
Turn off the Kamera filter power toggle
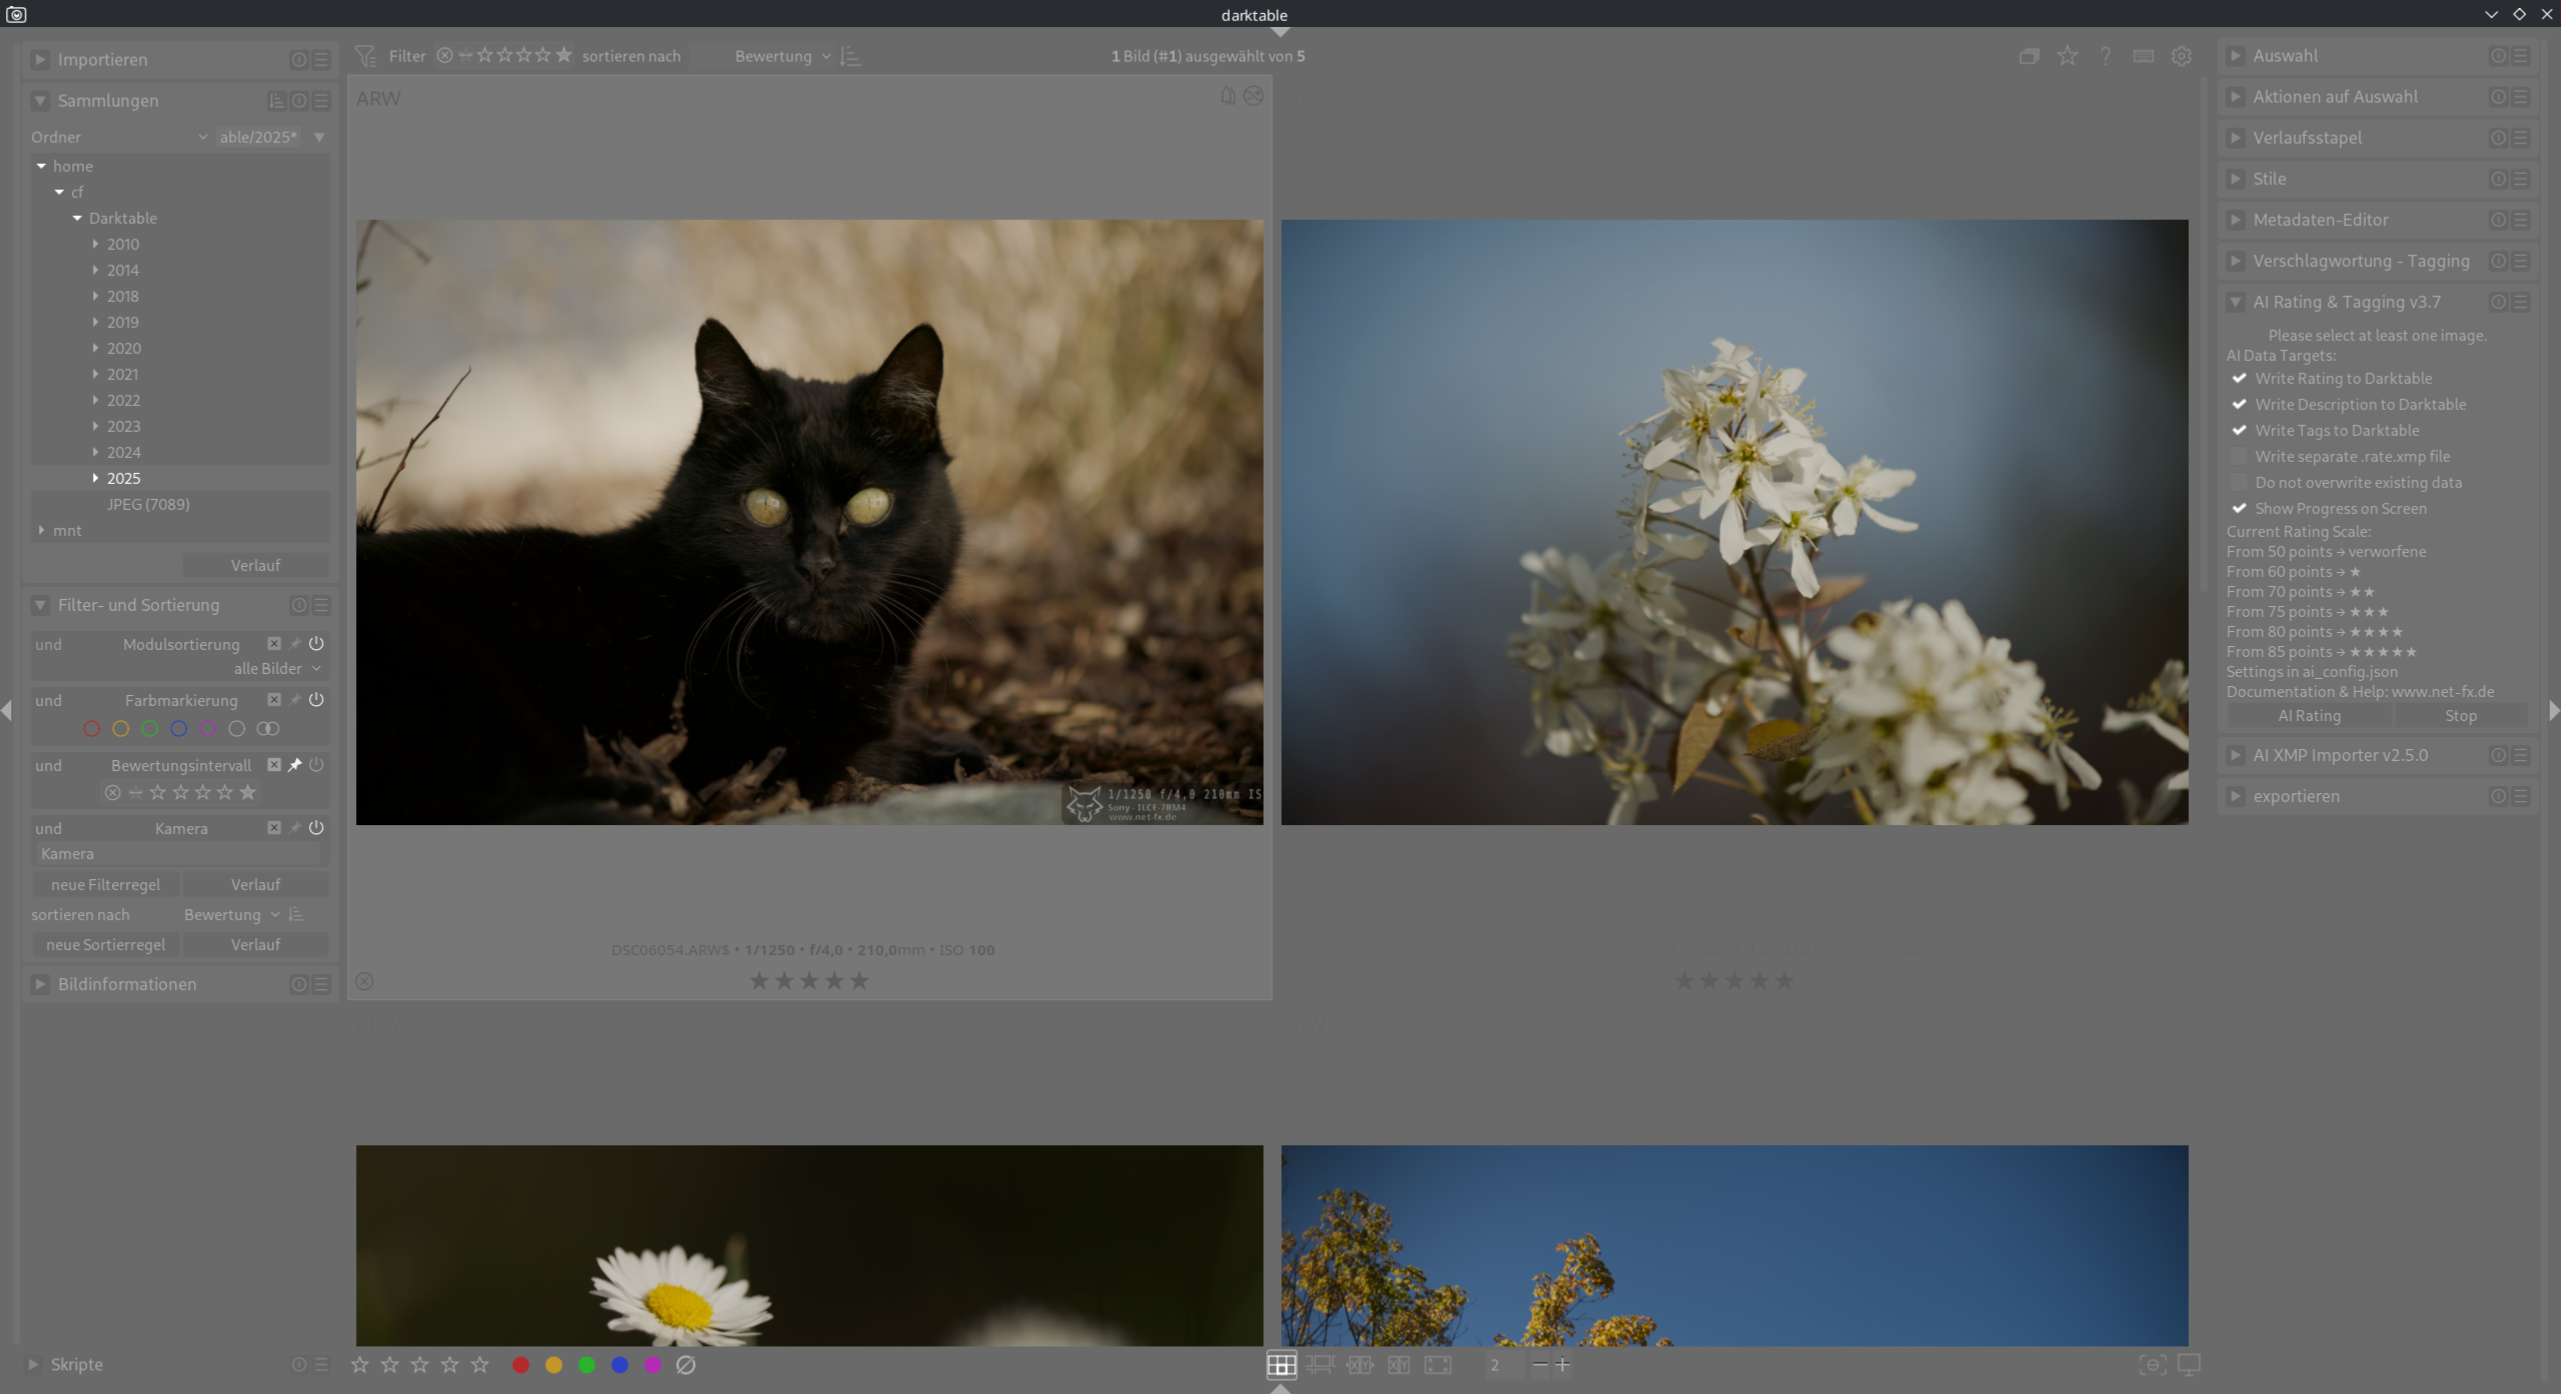pyautogui.click(x=316, y=828)
